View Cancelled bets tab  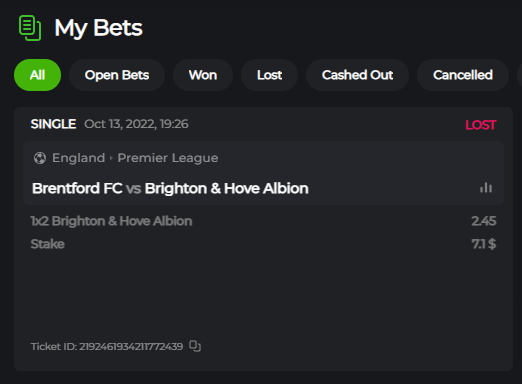coord(463,75)
